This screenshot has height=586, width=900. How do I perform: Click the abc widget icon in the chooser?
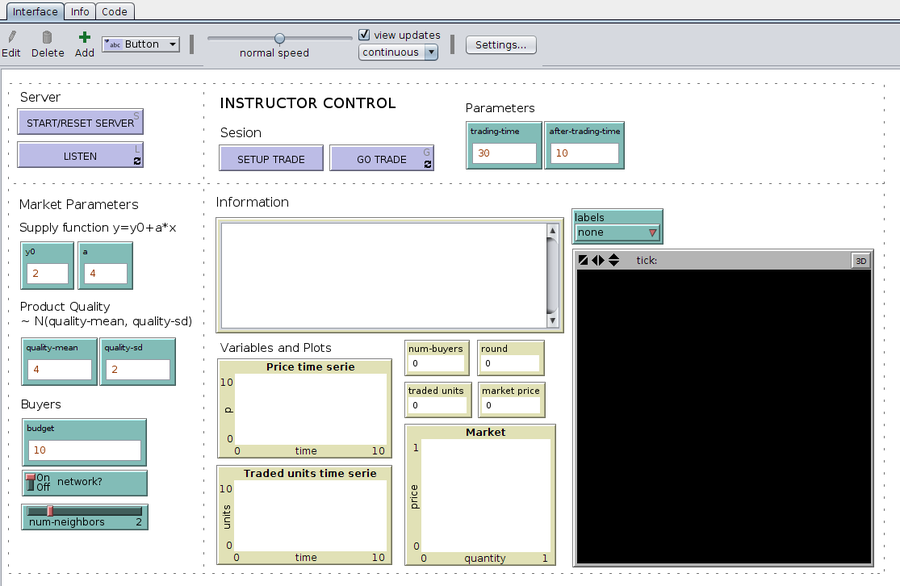click(113, 43)
